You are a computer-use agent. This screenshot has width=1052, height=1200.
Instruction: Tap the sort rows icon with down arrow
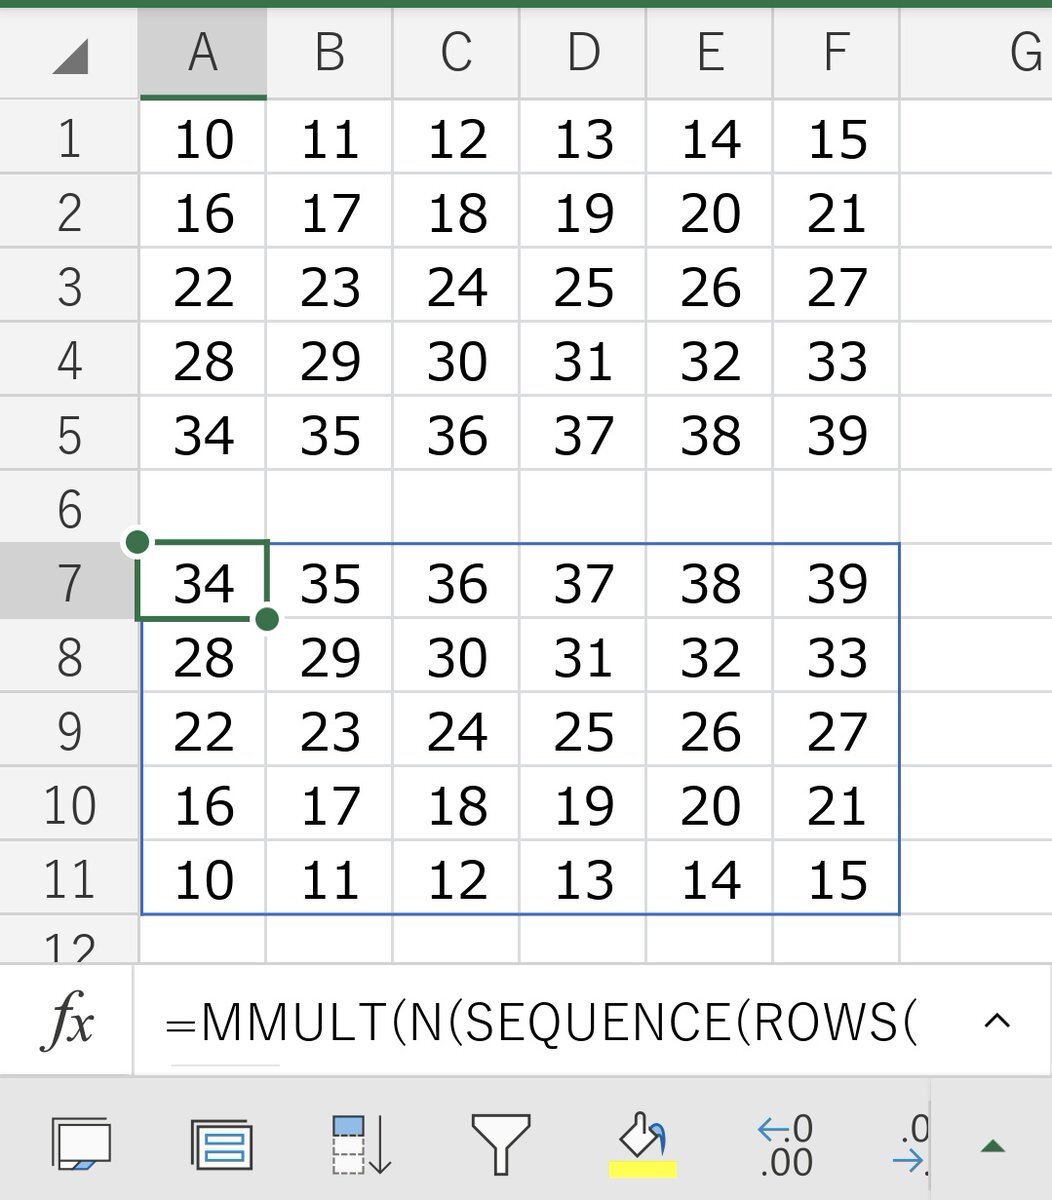pos(360,1144)
